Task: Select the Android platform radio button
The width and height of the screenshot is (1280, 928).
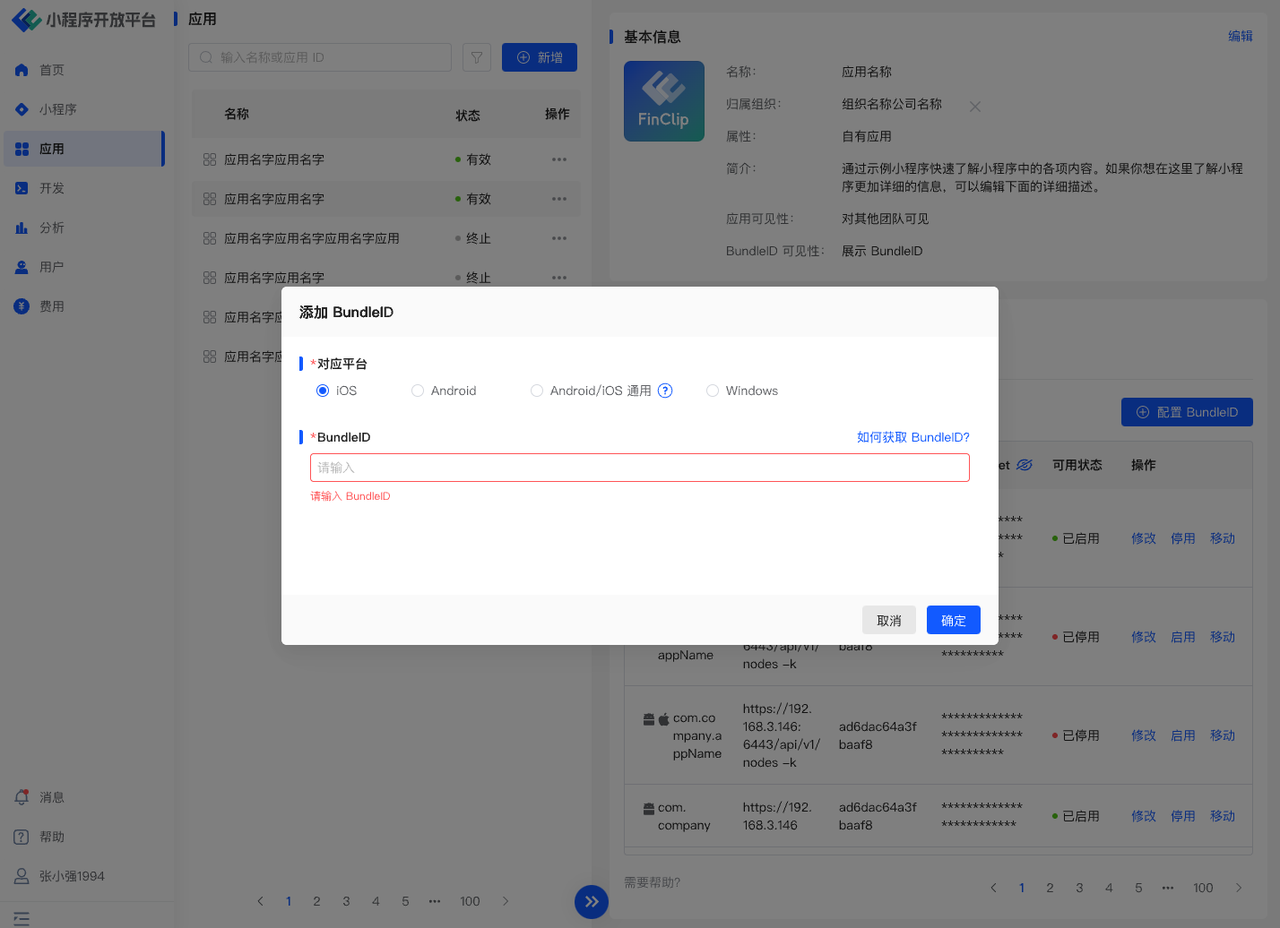Action: click(418, 391)
